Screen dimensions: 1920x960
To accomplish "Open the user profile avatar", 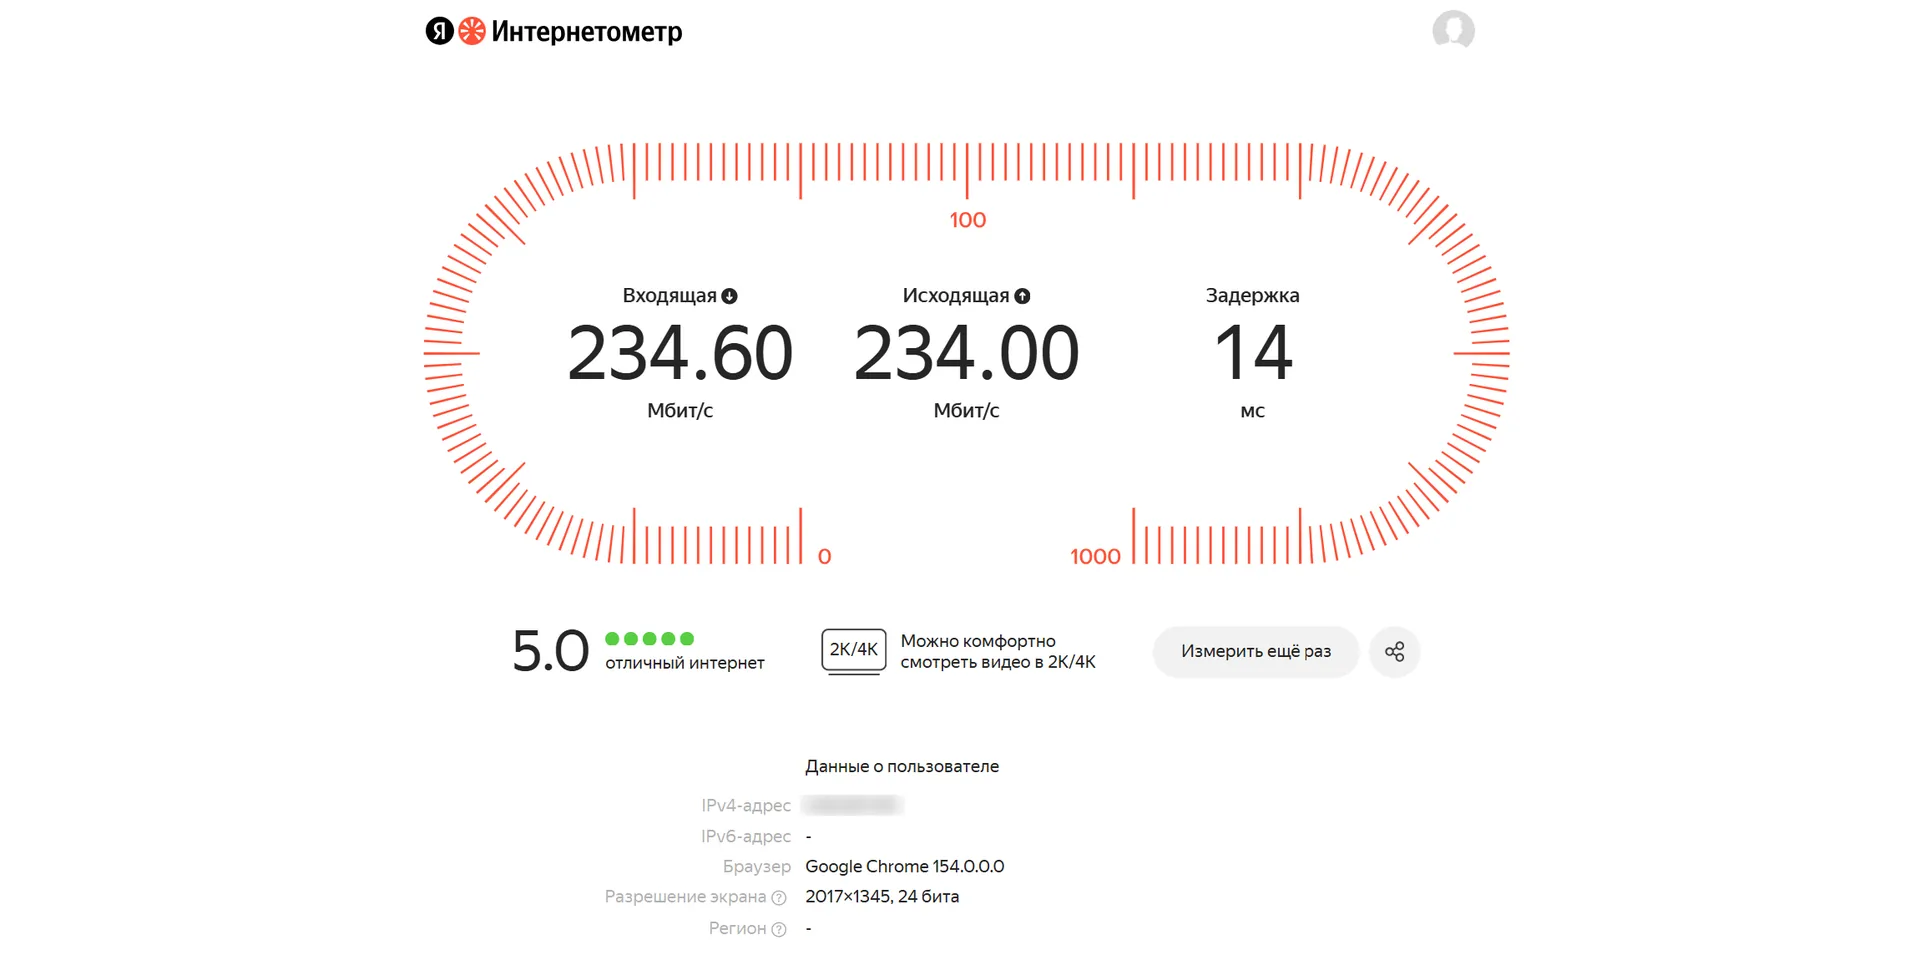I will [x=1453, y=30].
